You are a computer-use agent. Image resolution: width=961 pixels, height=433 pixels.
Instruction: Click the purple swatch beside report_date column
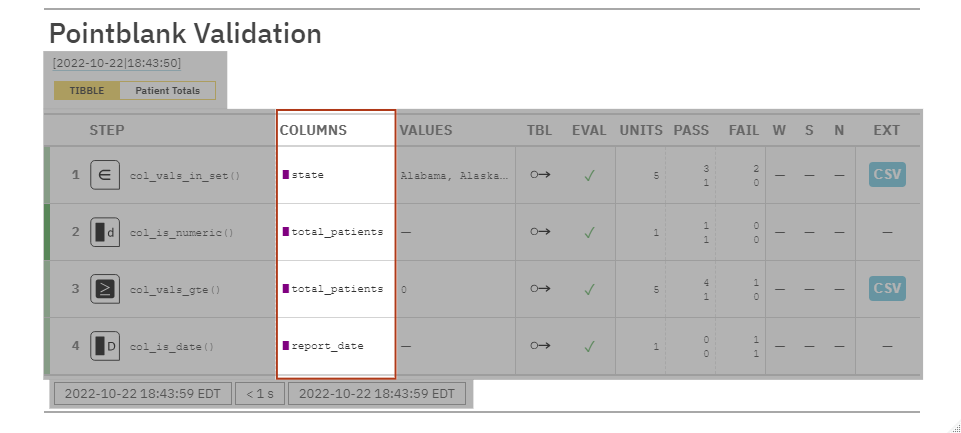click(x=286, y=346)
